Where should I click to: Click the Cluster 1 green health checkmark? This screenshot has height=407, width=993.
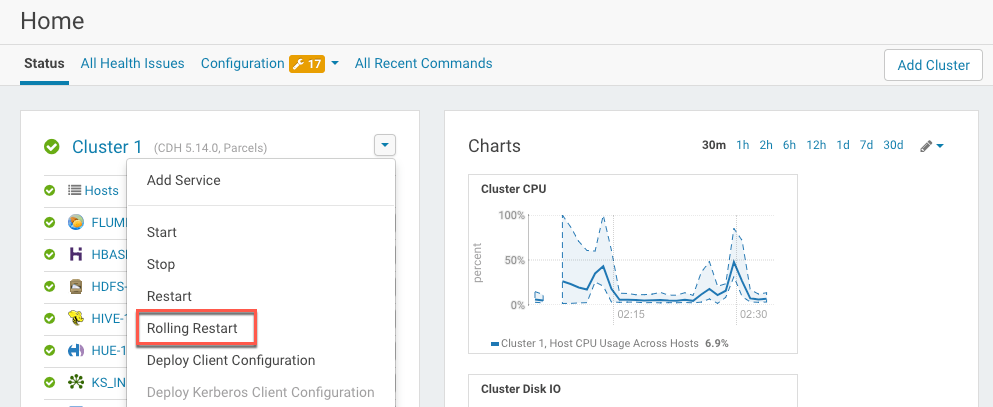(52, 147)
